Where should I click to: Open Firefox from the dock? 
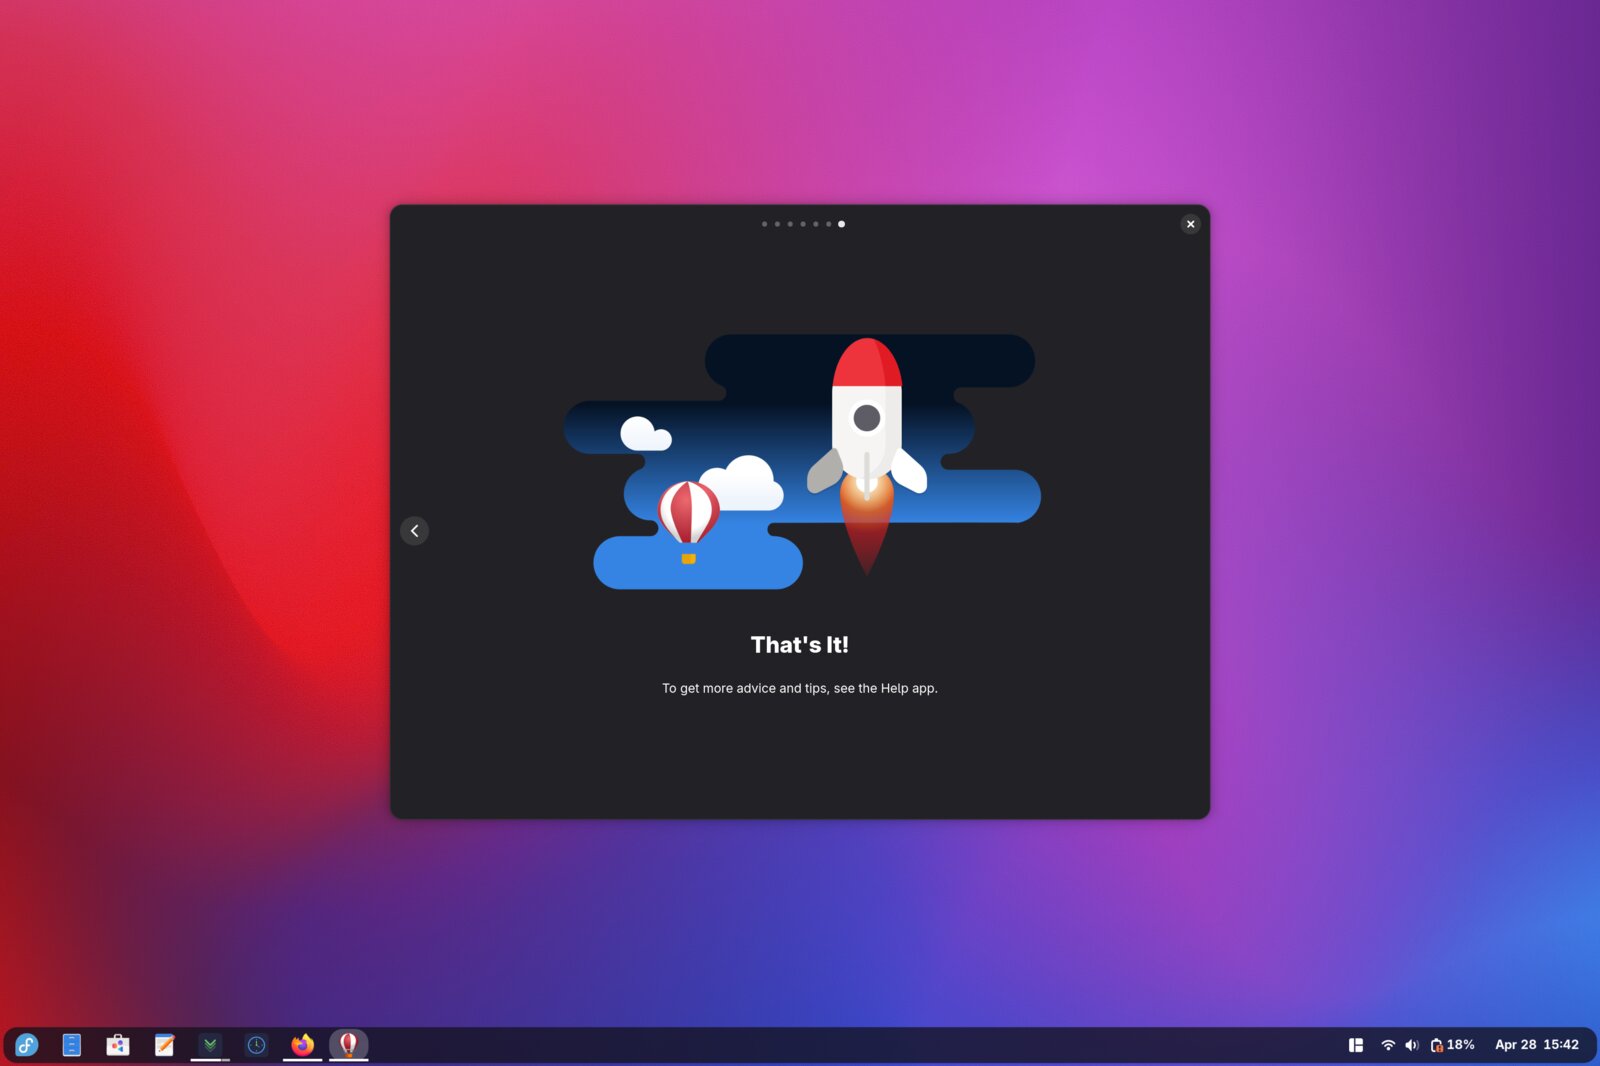click(303, 1045)
